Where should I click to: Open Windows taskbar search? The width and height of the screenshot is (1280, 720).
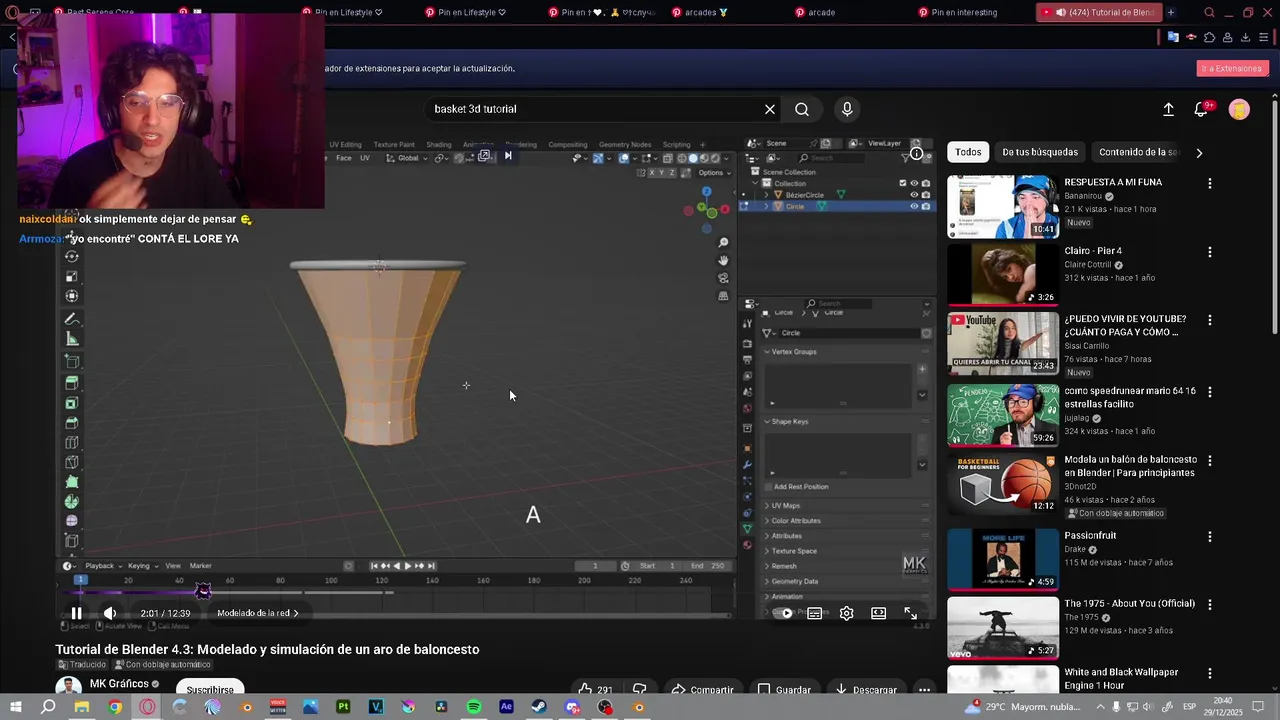(x=48, y=707)
